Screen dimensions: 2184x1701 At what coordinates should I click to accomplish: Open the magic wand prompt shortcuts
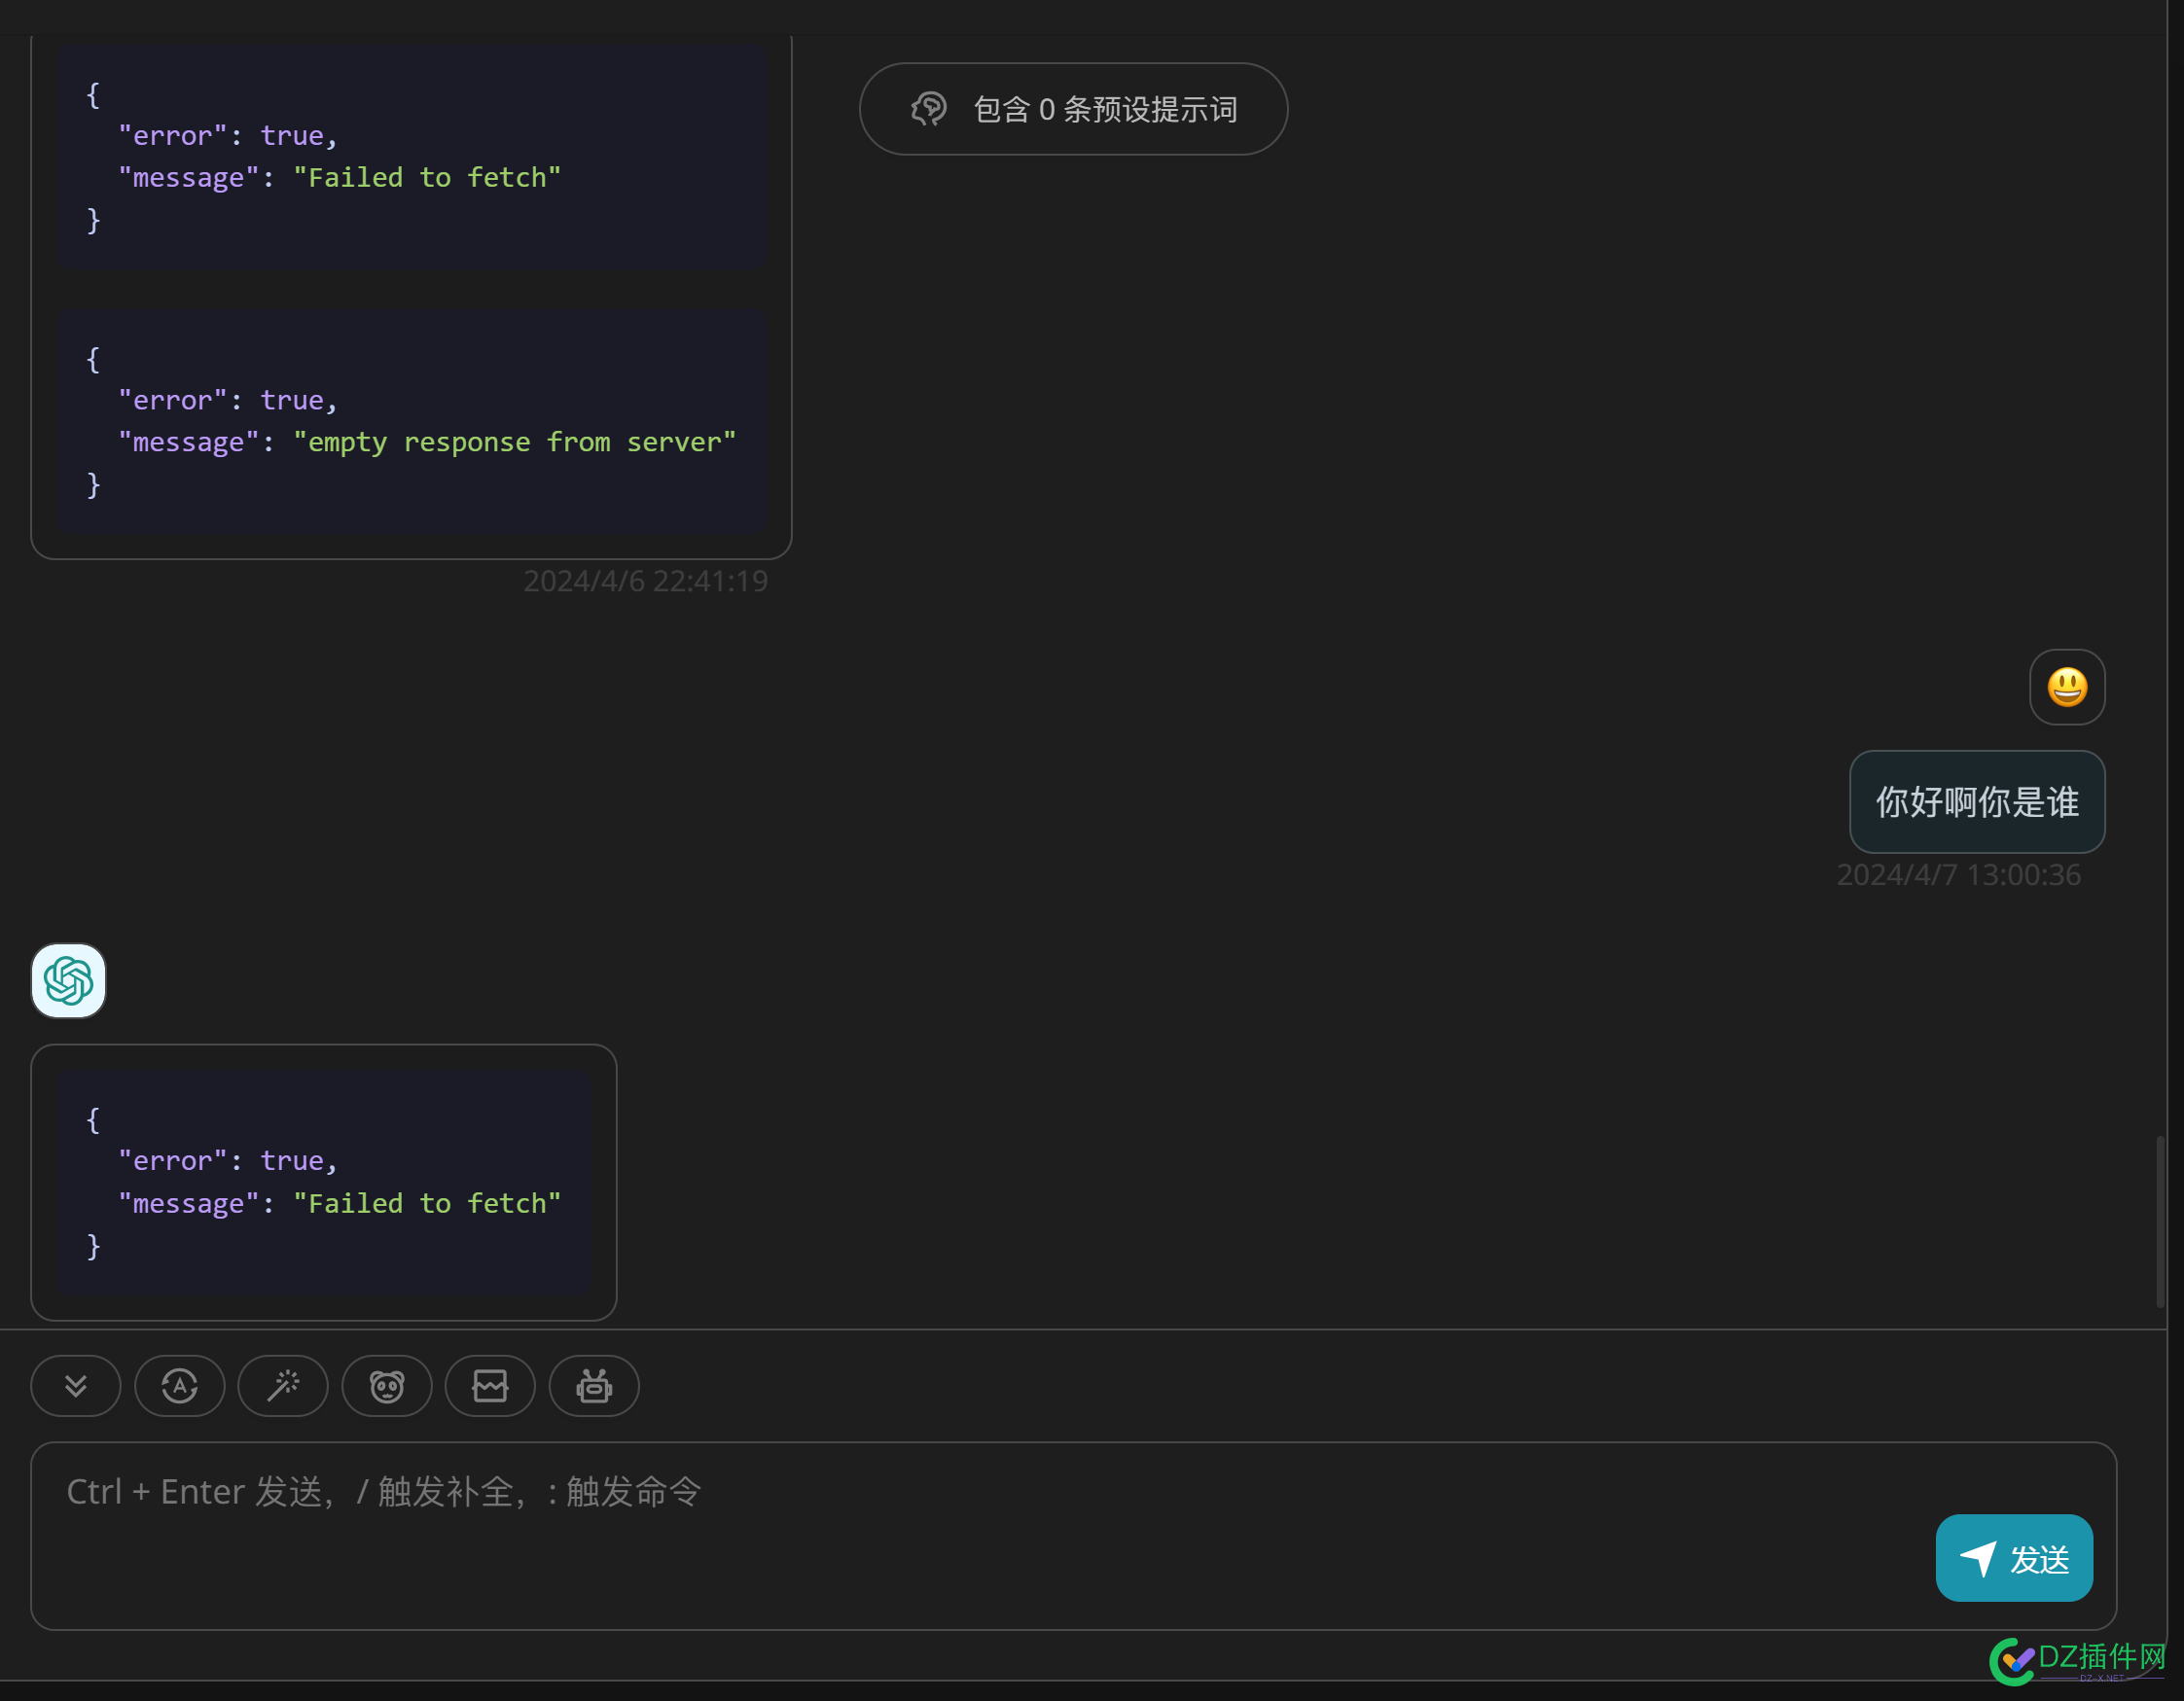pyautogui.click(x=283, y=1386)
